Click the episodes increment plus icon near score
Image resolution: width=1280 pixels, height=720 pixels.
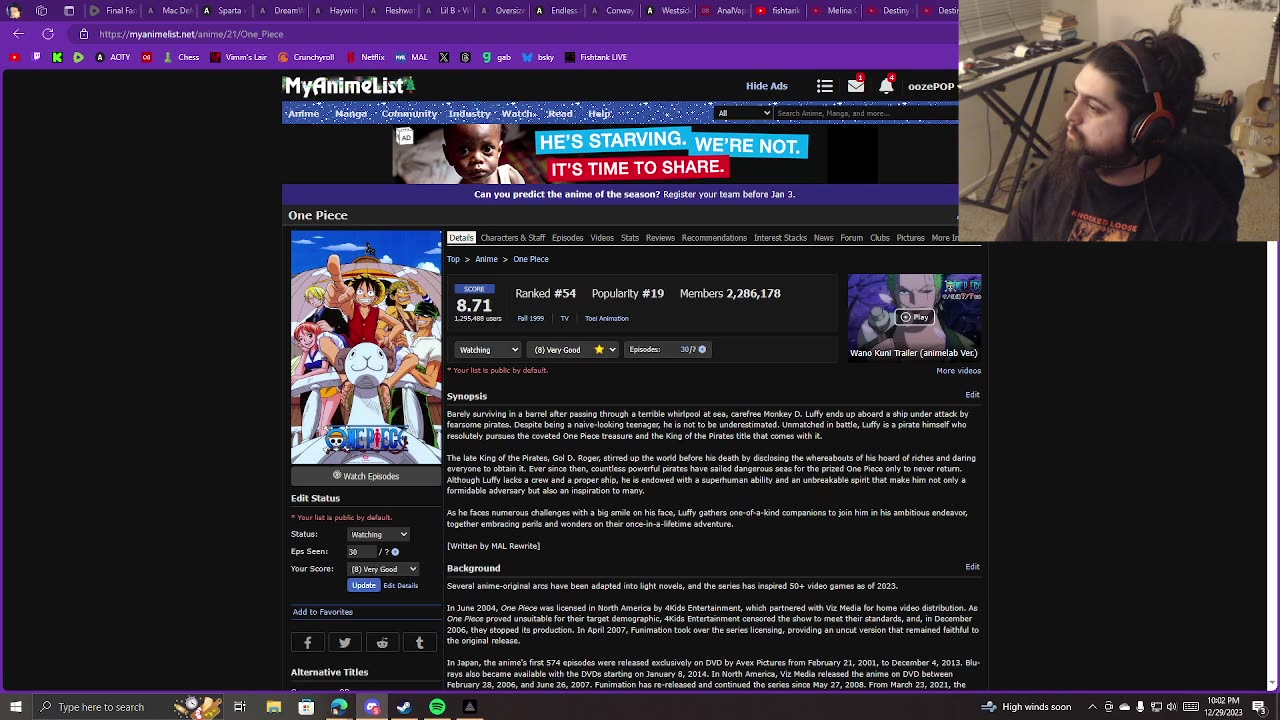coord(702,349)
